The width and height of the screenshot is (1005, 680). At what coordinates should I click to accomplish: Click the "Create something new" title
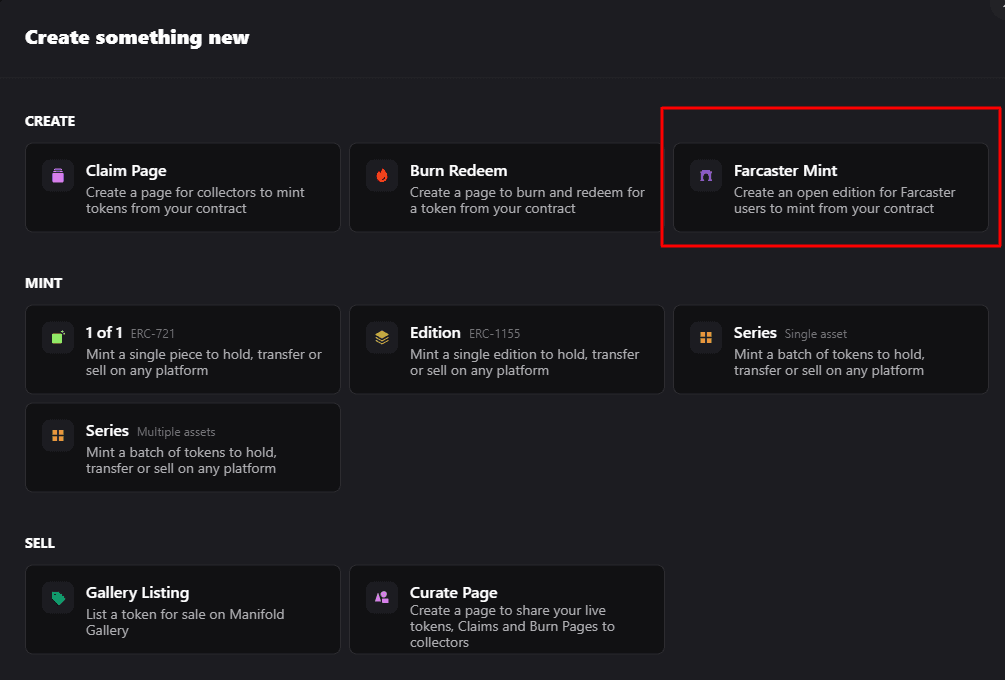pos(137,37)
